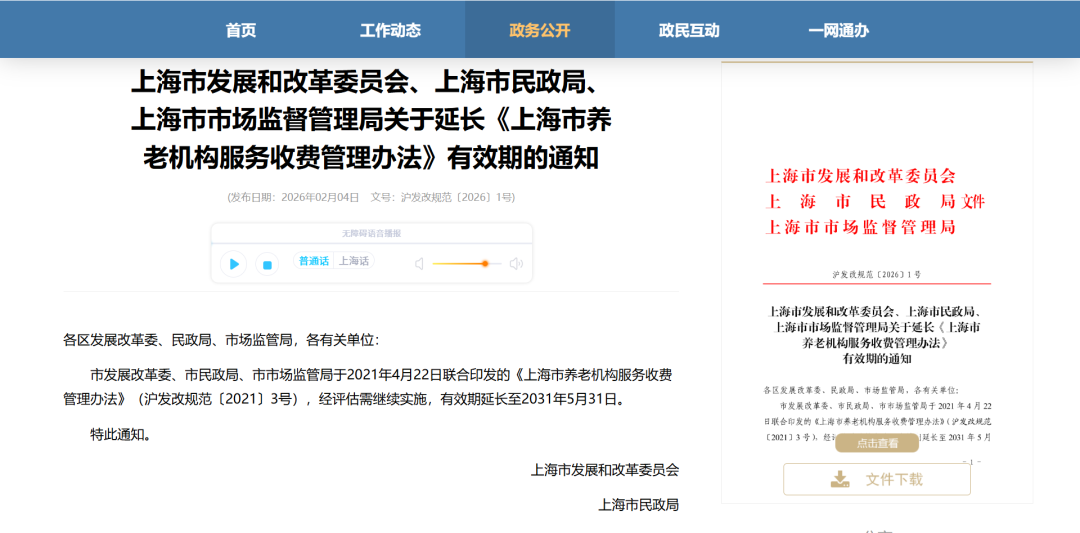1080x533 pixels.
Task: Click the loud-volume speaker icon
Action: click(516, 264)
